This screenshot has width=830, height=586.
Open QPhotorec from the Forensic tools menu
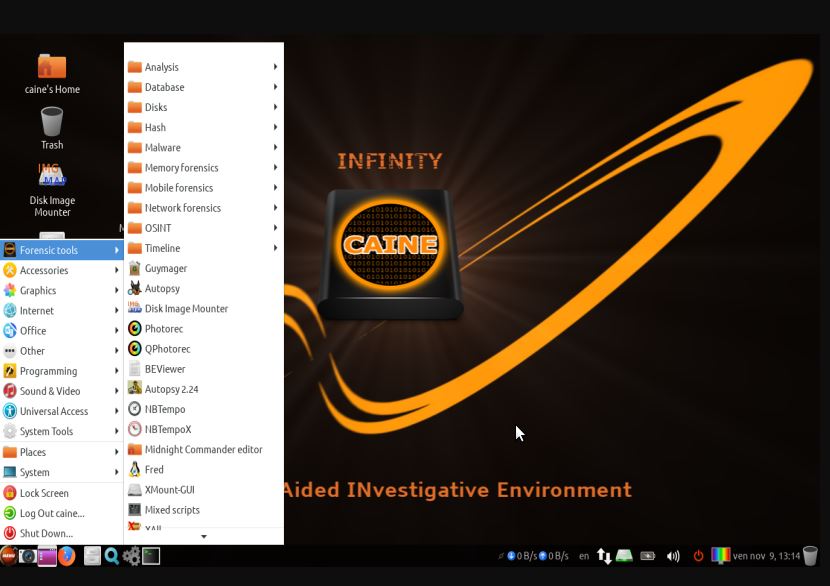tap(204, 349)
